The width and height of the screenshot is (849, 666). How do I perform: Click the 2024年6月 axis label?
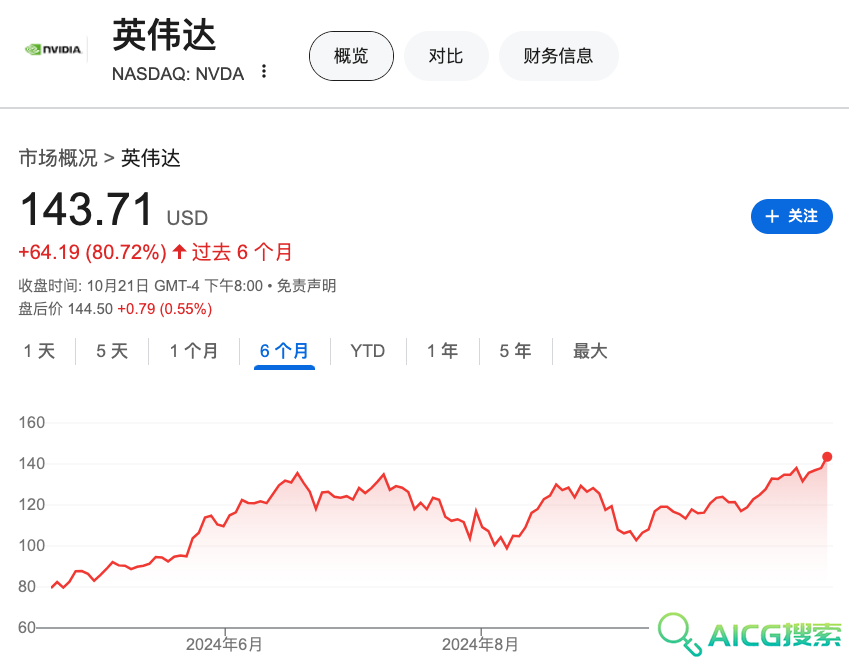point(224,644)
